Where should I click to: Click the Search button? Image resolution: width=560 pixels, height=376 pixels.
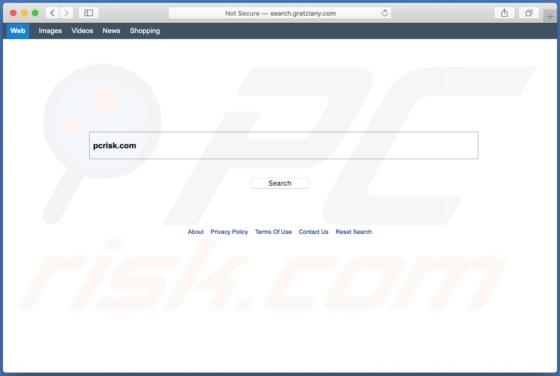280,183
